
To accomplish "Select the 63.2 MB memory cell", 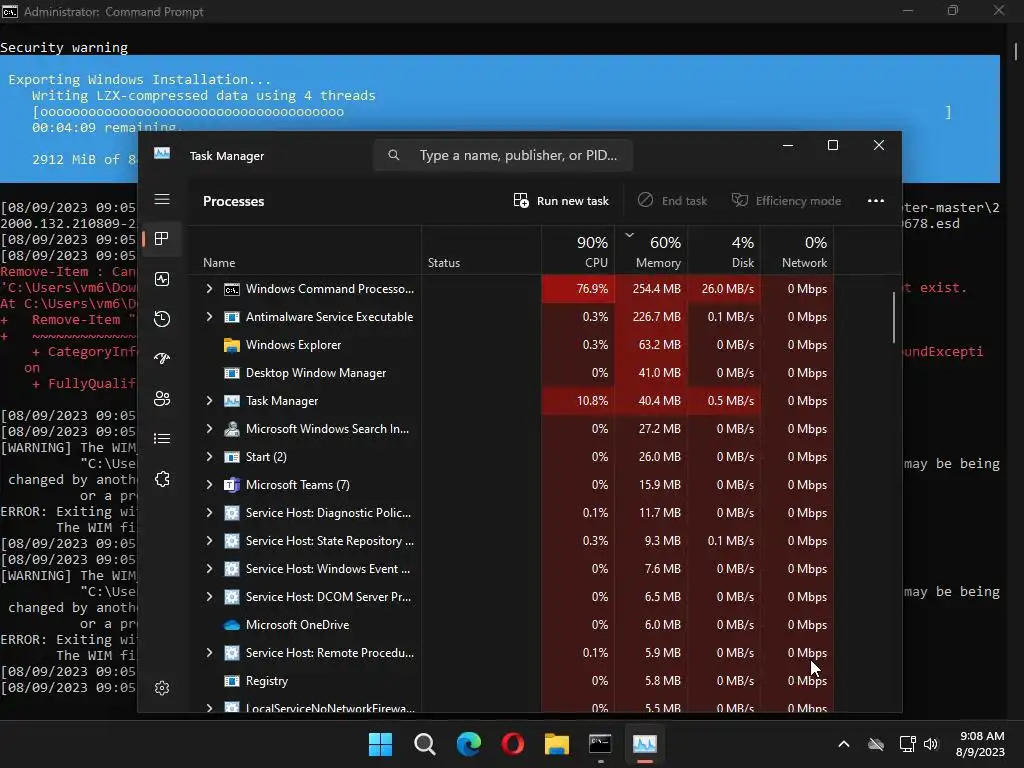I will pos(651,345).
